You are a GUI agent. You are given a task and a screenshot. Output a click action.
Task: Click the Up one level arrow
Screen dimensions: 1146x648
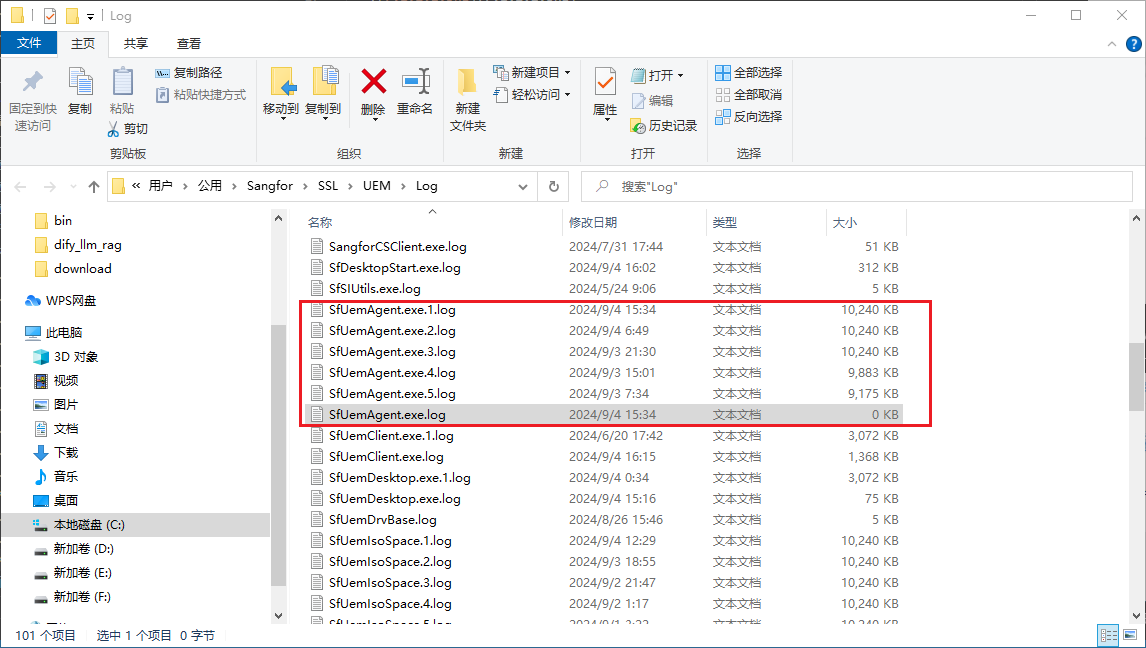tap(94, 186)
